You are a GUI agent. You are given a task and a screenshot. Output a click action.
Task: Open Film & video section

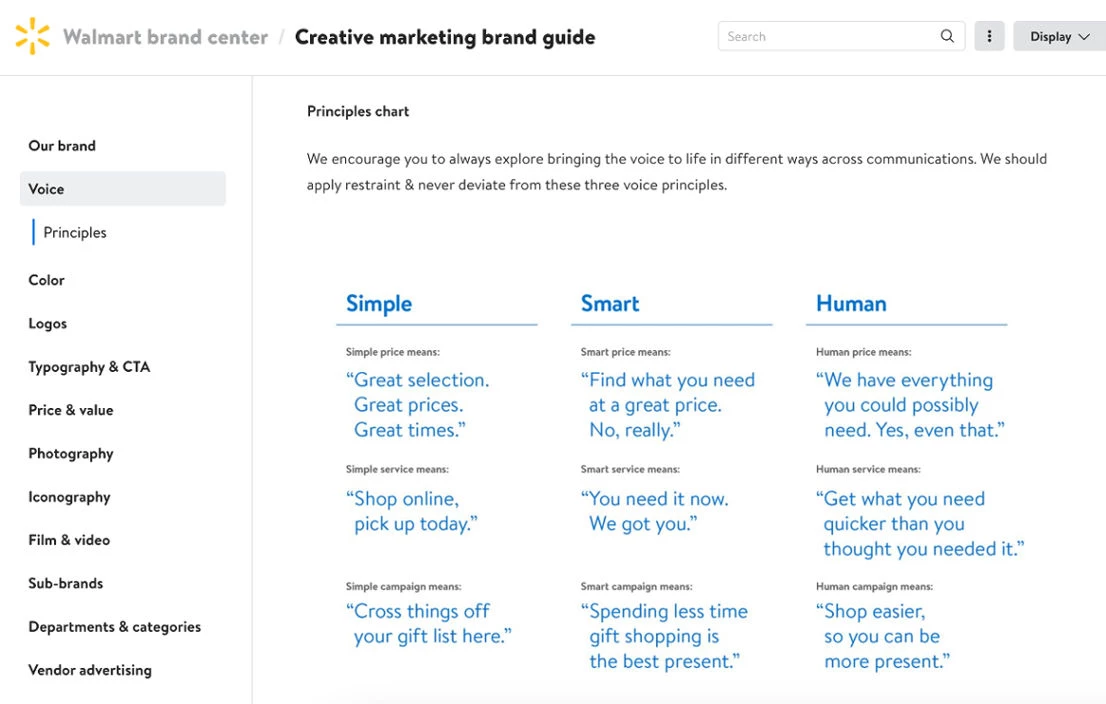click(x=69, y=540)
